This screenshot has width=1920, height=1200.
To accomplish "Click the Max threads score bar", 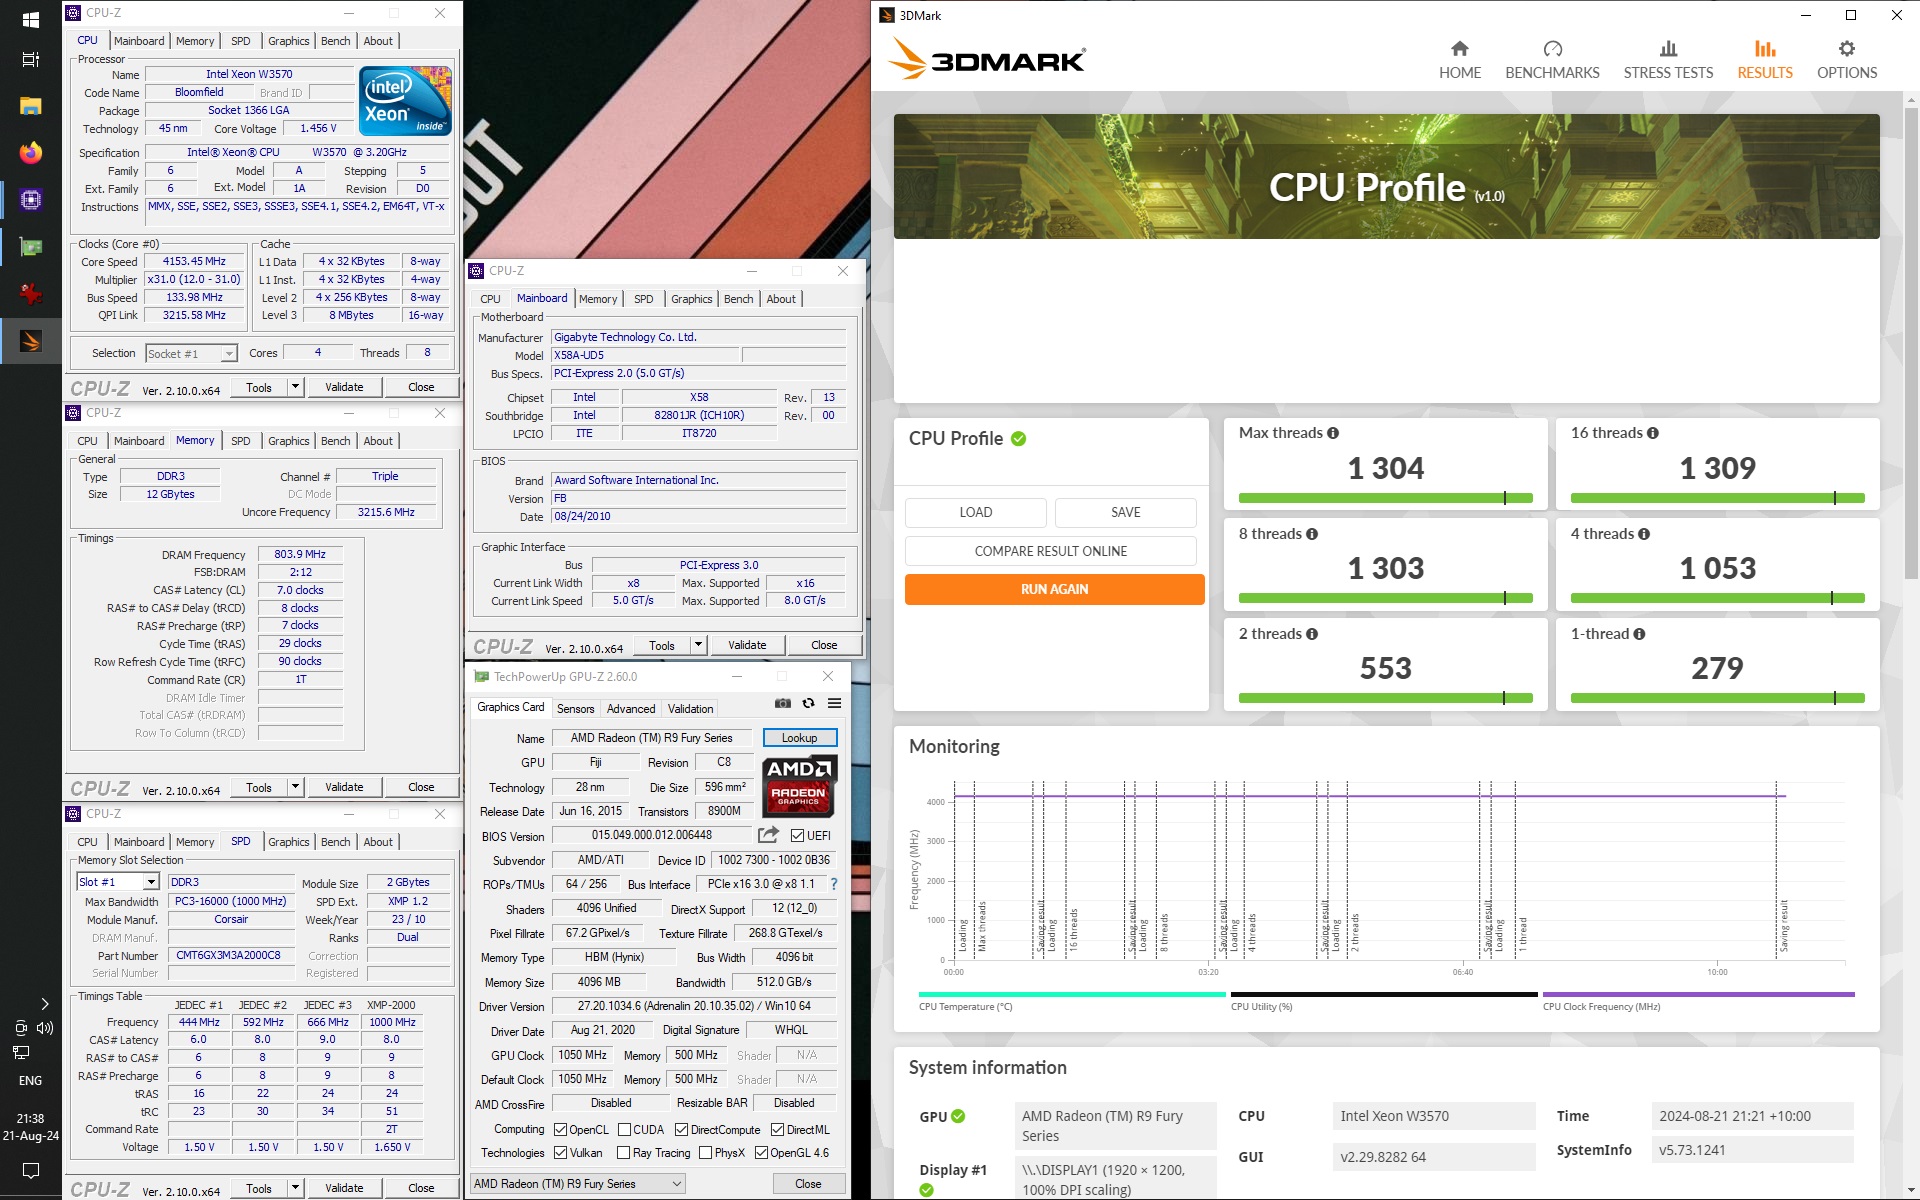I will 1385,498.
